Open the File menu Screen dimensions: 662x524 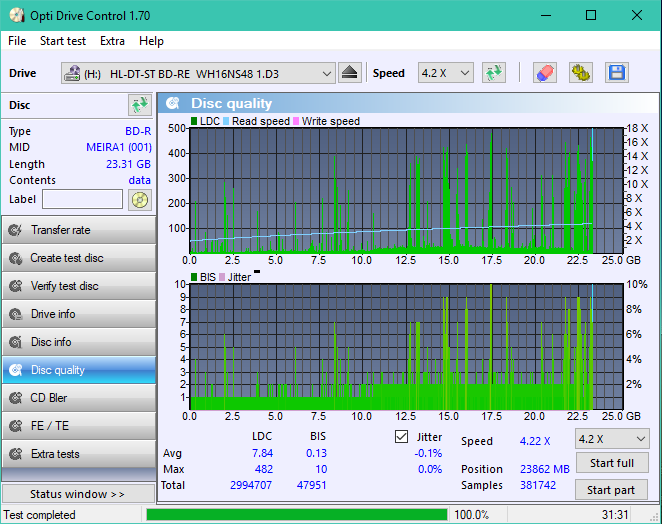tap(17, 41)
